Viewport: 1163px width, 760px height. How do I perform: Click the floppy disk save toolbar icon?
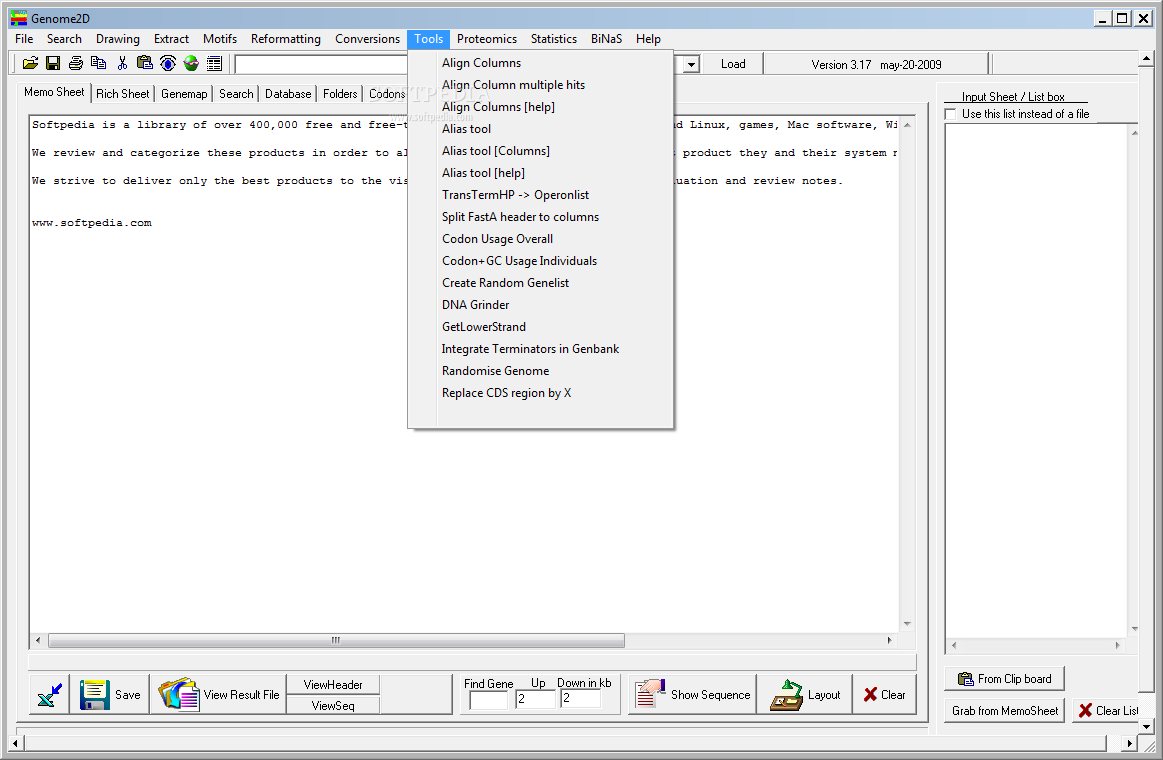coord(53,64)
